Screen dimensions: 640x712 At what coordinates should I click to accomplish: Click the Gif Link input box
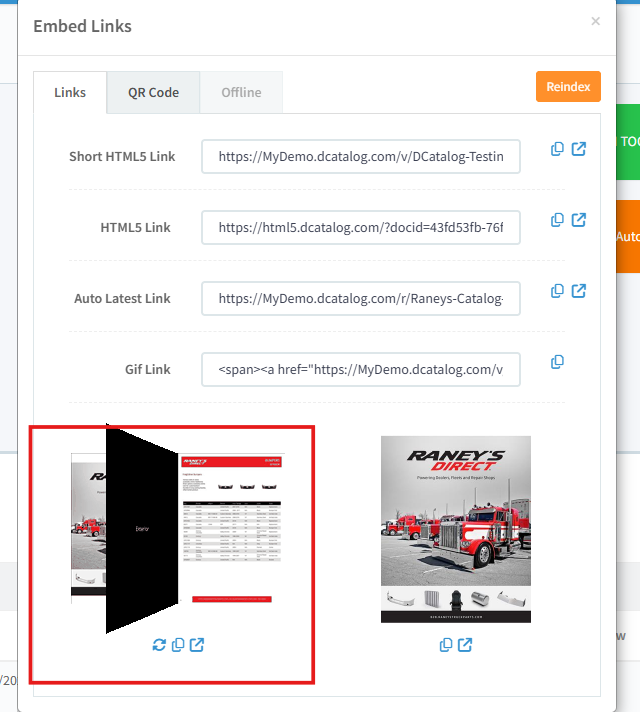(x=360, y=370)
